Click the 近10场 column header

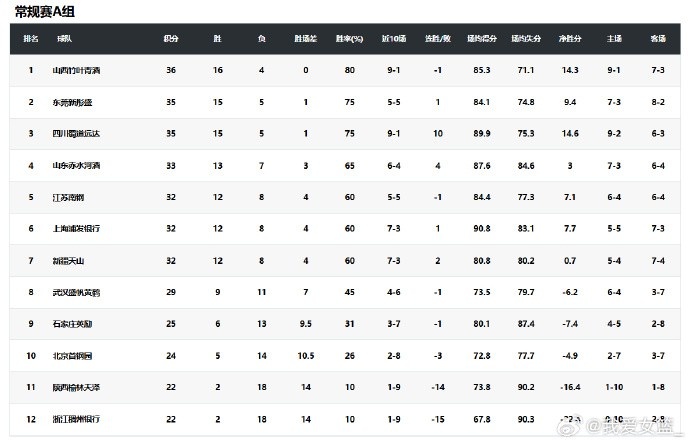[x=393, y=38]
